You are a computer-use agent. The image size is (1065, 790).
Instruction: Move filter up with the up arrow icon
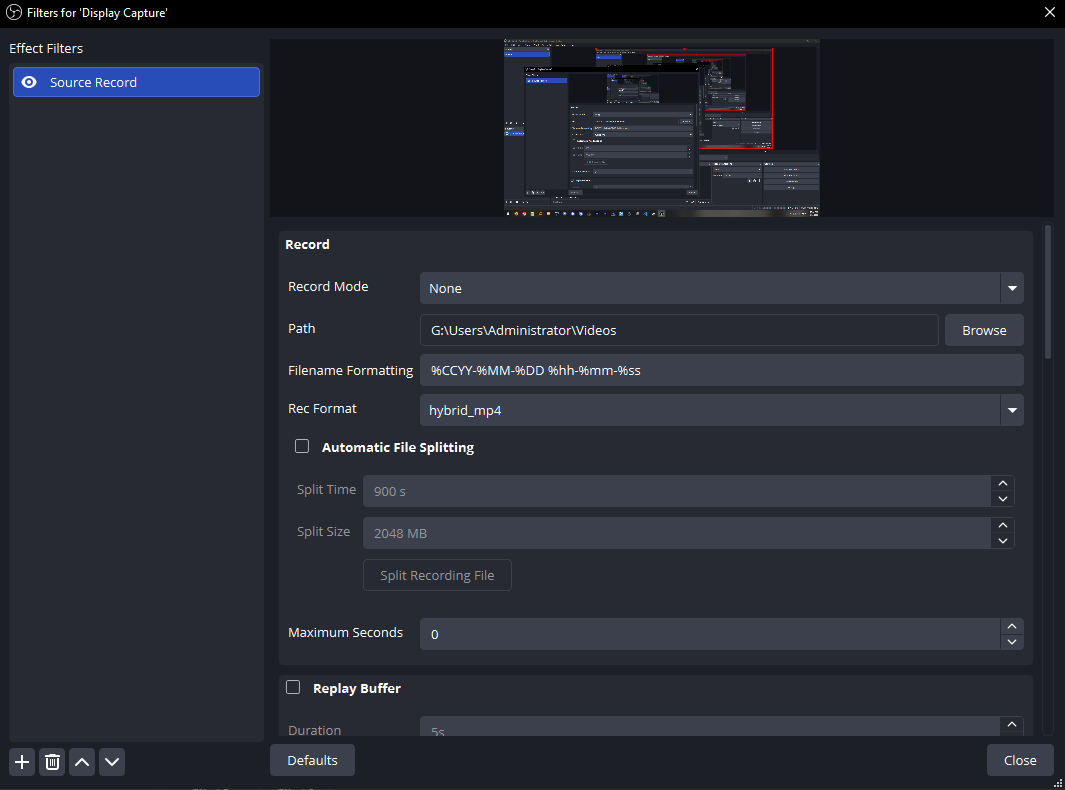82,761
